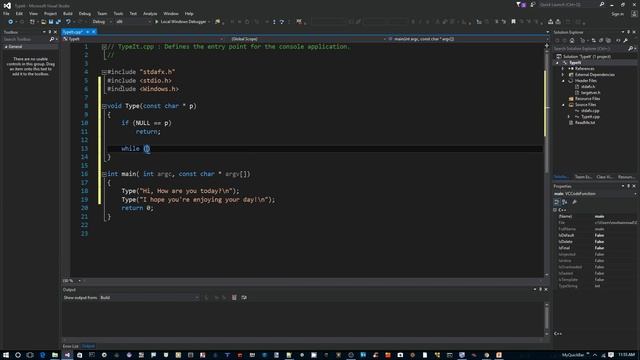640x360 pixels.
Task: Click the Quick Launch search magnifier
Action: pos(602,4)
